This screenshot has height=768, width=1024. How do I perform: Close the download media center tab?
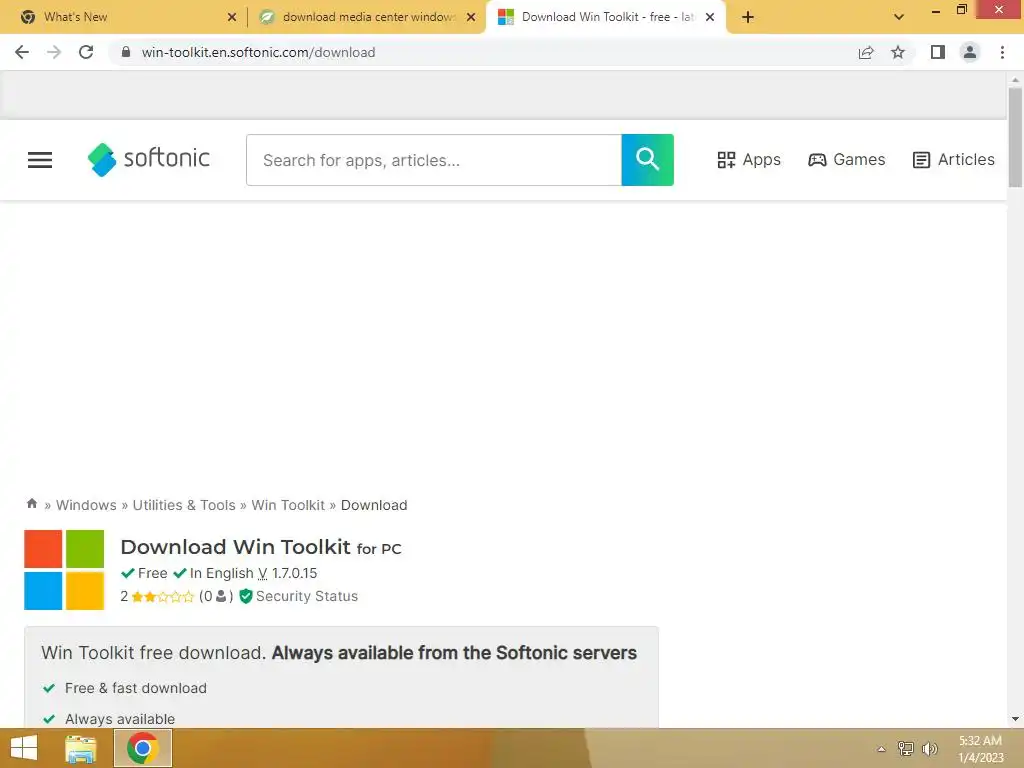point(471,17)
